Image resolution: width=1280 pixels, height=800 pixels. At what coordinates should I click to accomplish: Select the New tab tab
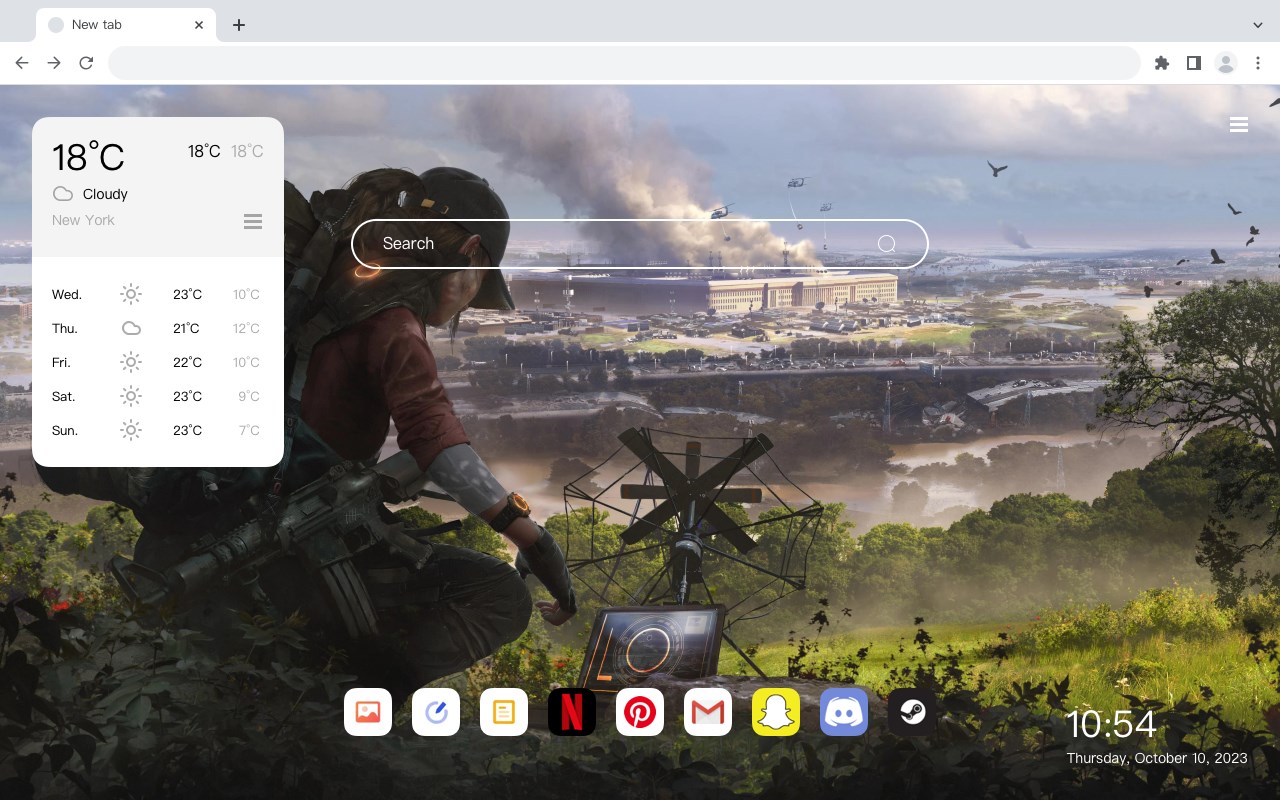point(126,25)
